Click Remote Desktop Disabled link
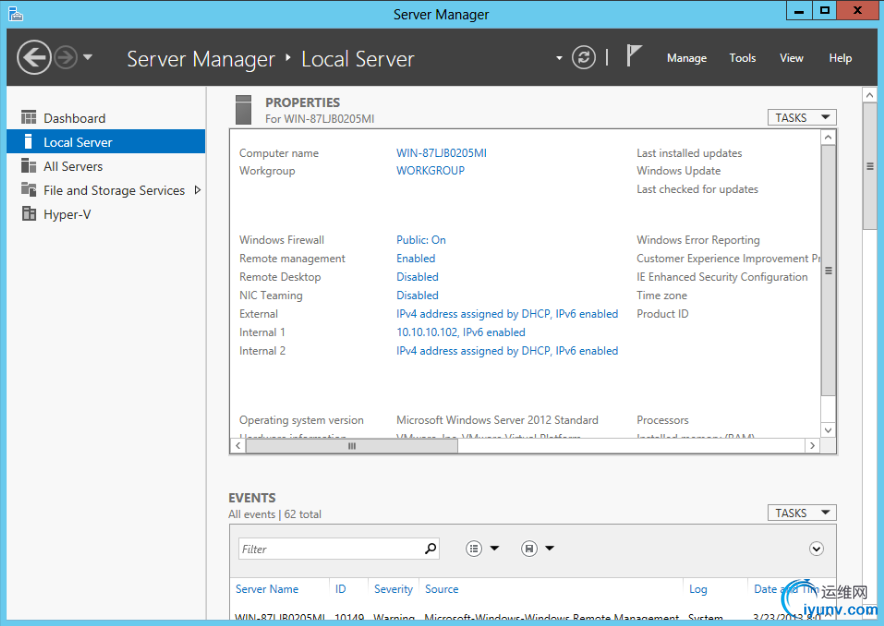The height and width of the screenshot is (626, 884). pyautogui.click(x=417, y=277)
